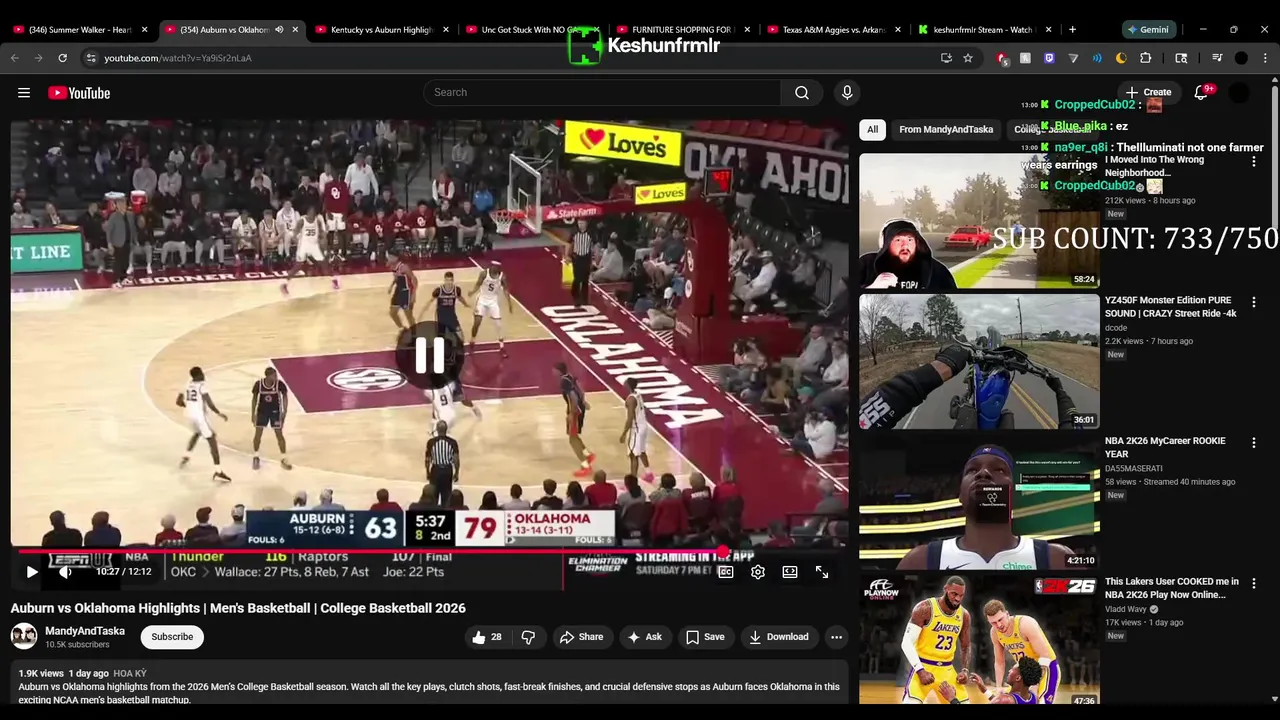Dislike the Auburn vs Oklahoma video
The height and width of the screenshot is (720, 1280).
click(x=528, y=637)
